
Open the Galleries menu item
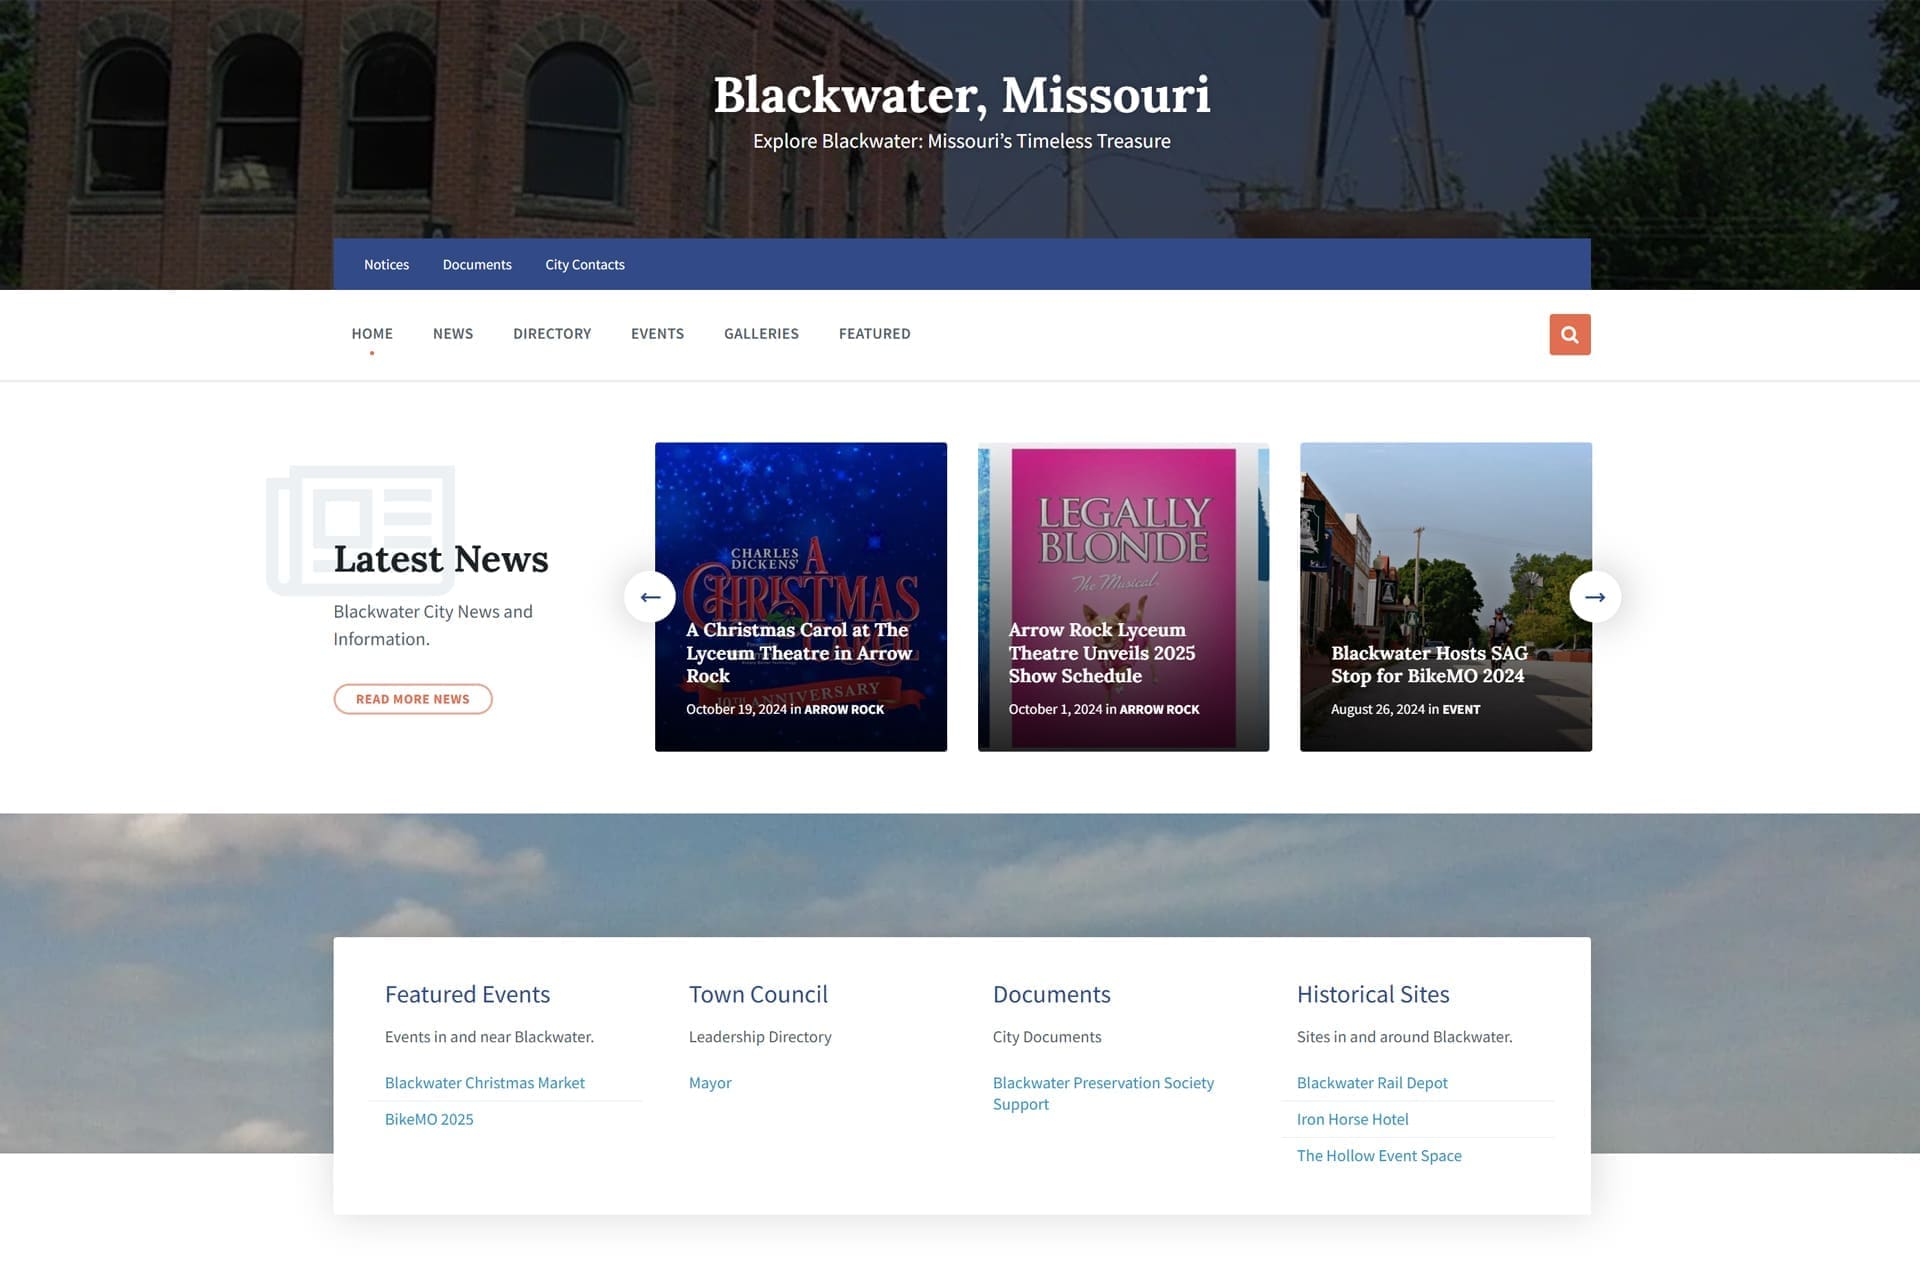[x=761, y=333]
